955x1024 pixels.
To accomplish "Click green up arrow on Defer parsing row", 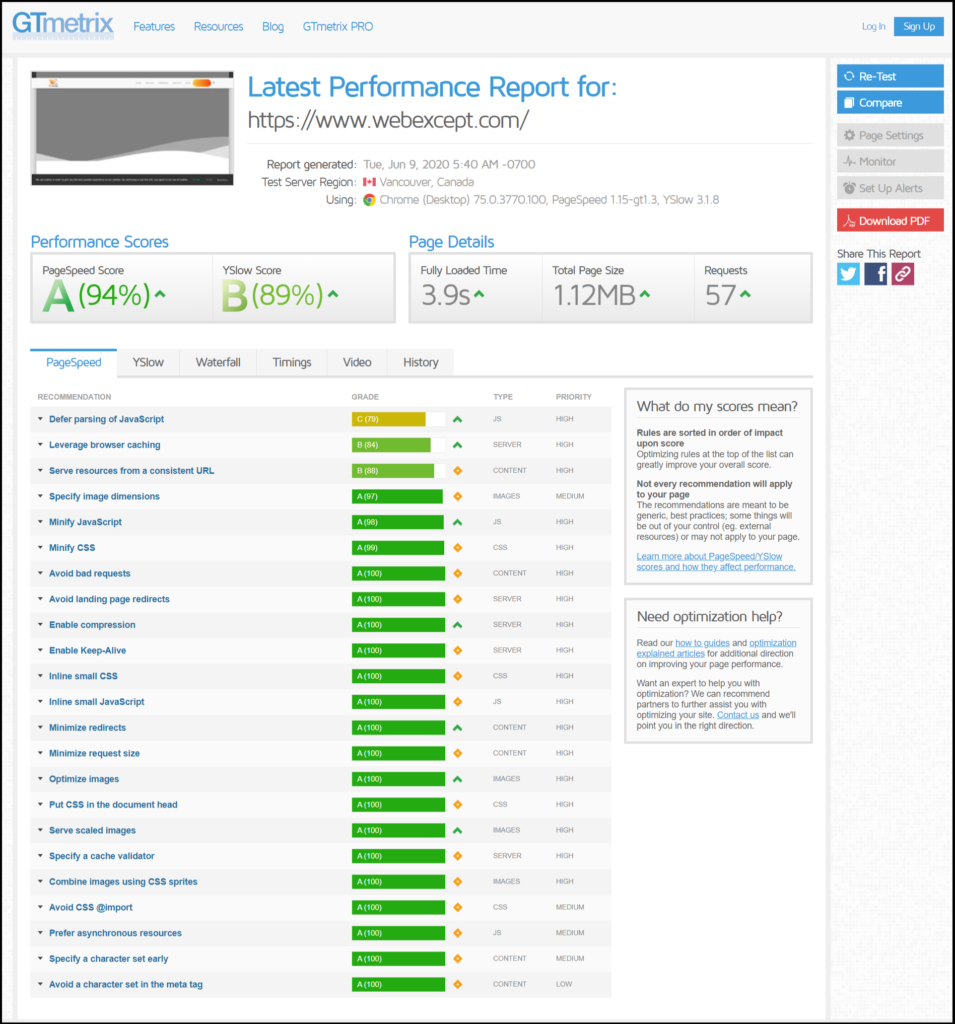I will click(x=457, y=419).
